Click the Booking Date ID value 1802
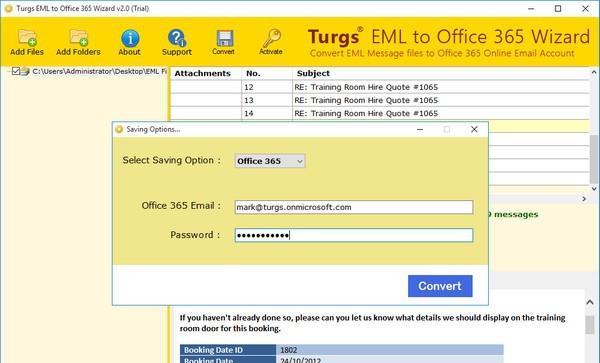This screenshot has width=600, height=363. [289, 350]
